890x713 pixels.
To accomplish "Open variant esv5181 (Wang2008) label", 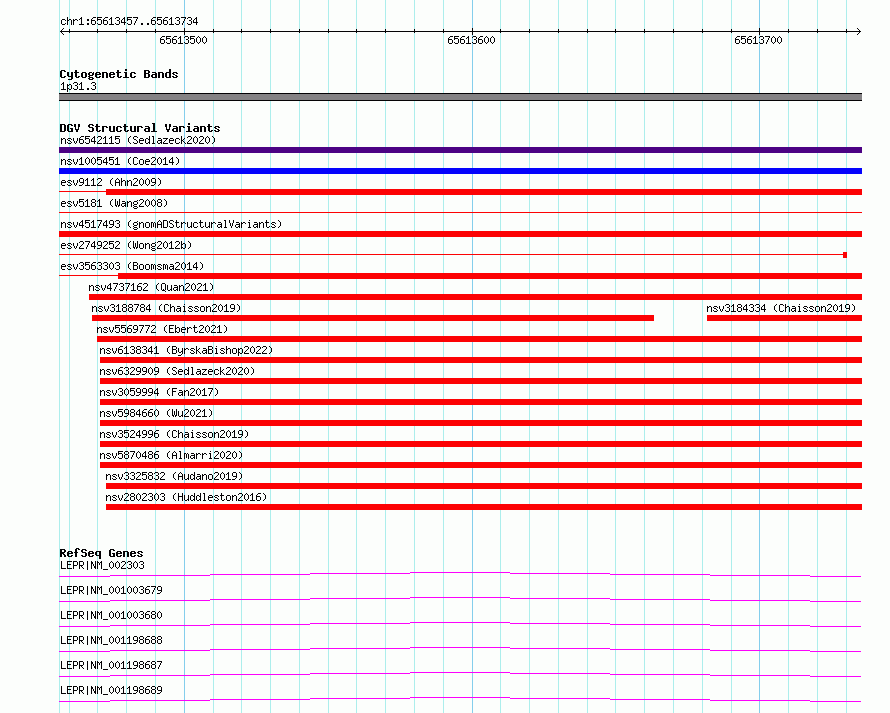I will tap(114, 203).
